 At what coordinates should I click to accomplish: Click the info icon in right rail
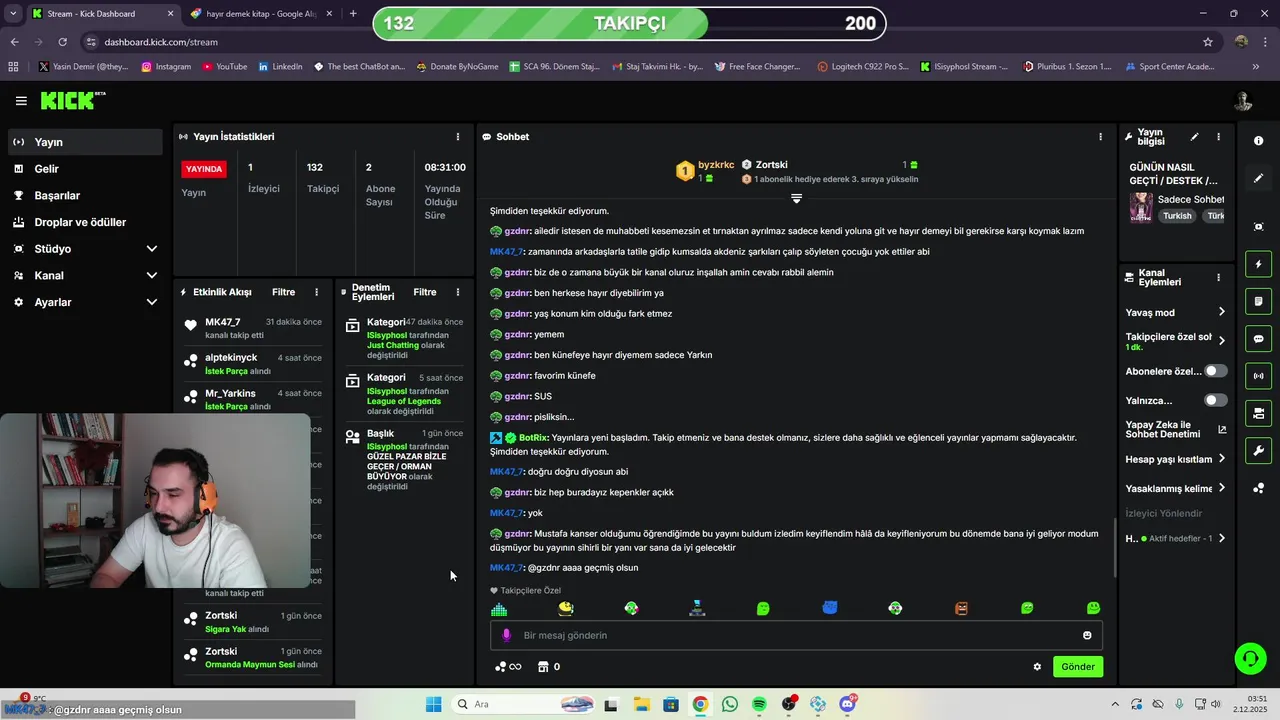(1258, 141)
